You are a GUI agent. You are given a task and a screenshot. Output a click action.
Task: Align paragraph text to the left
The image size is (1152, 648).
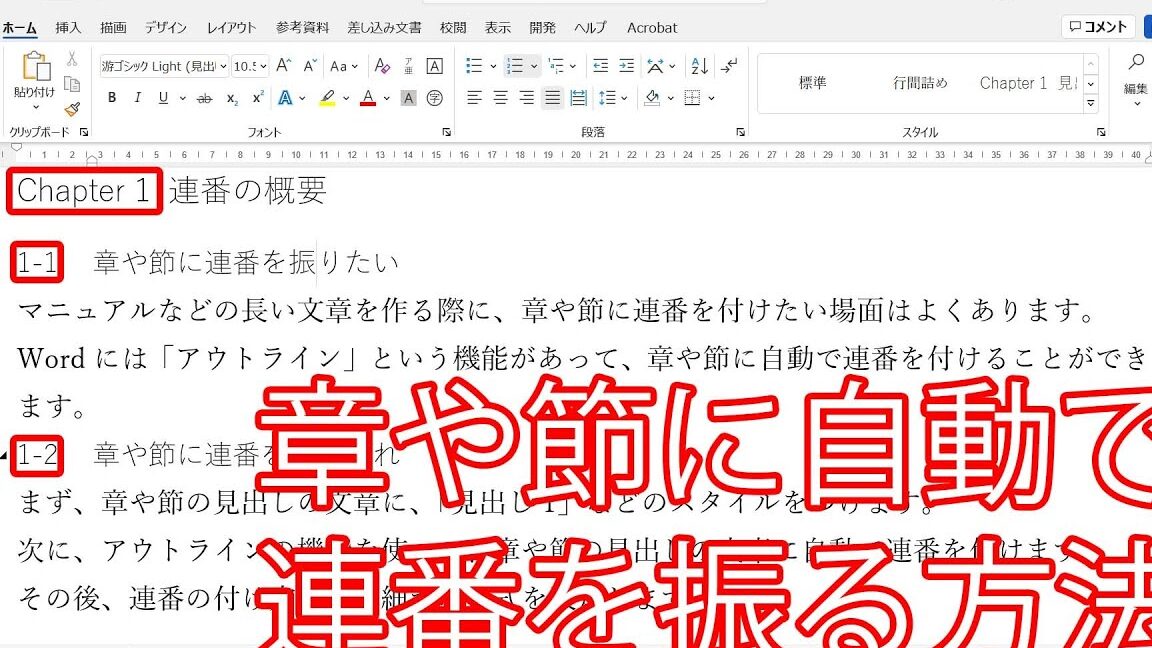(x=475, y=98)
